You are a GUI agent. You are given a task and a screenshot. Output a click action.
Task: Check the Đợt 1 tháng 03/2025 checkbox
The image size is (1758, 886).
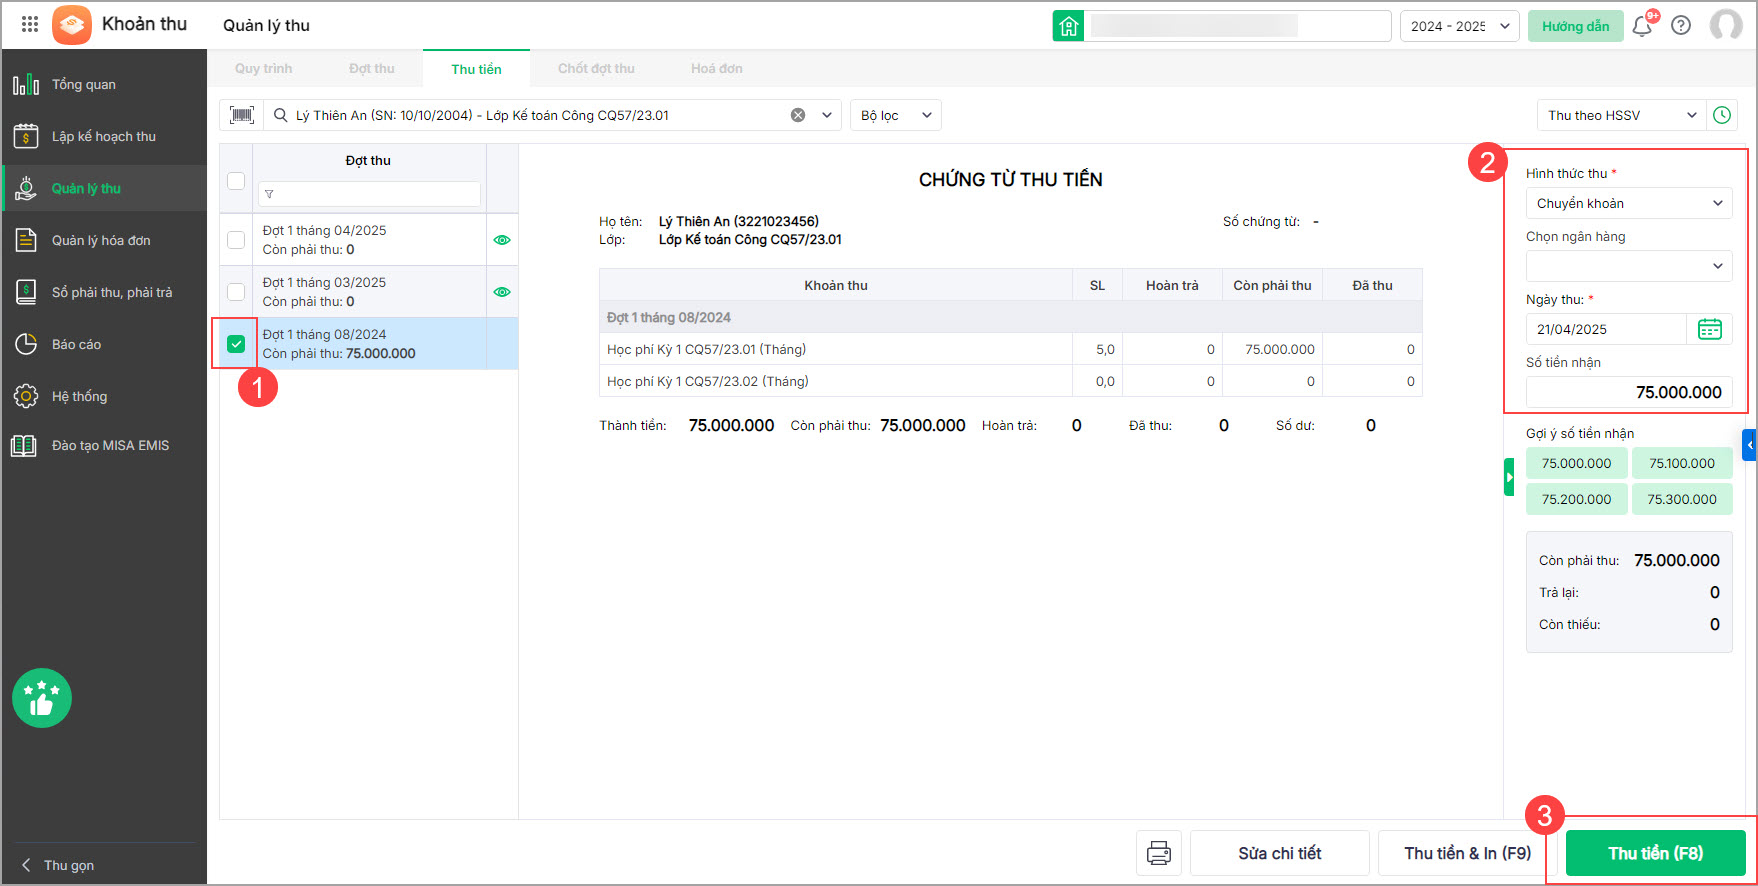pos(236,292)
